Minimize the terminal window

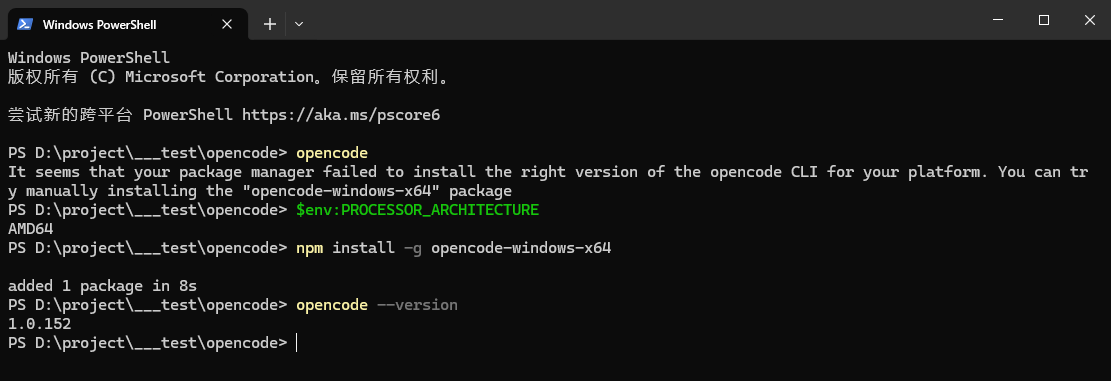[998, 21]
